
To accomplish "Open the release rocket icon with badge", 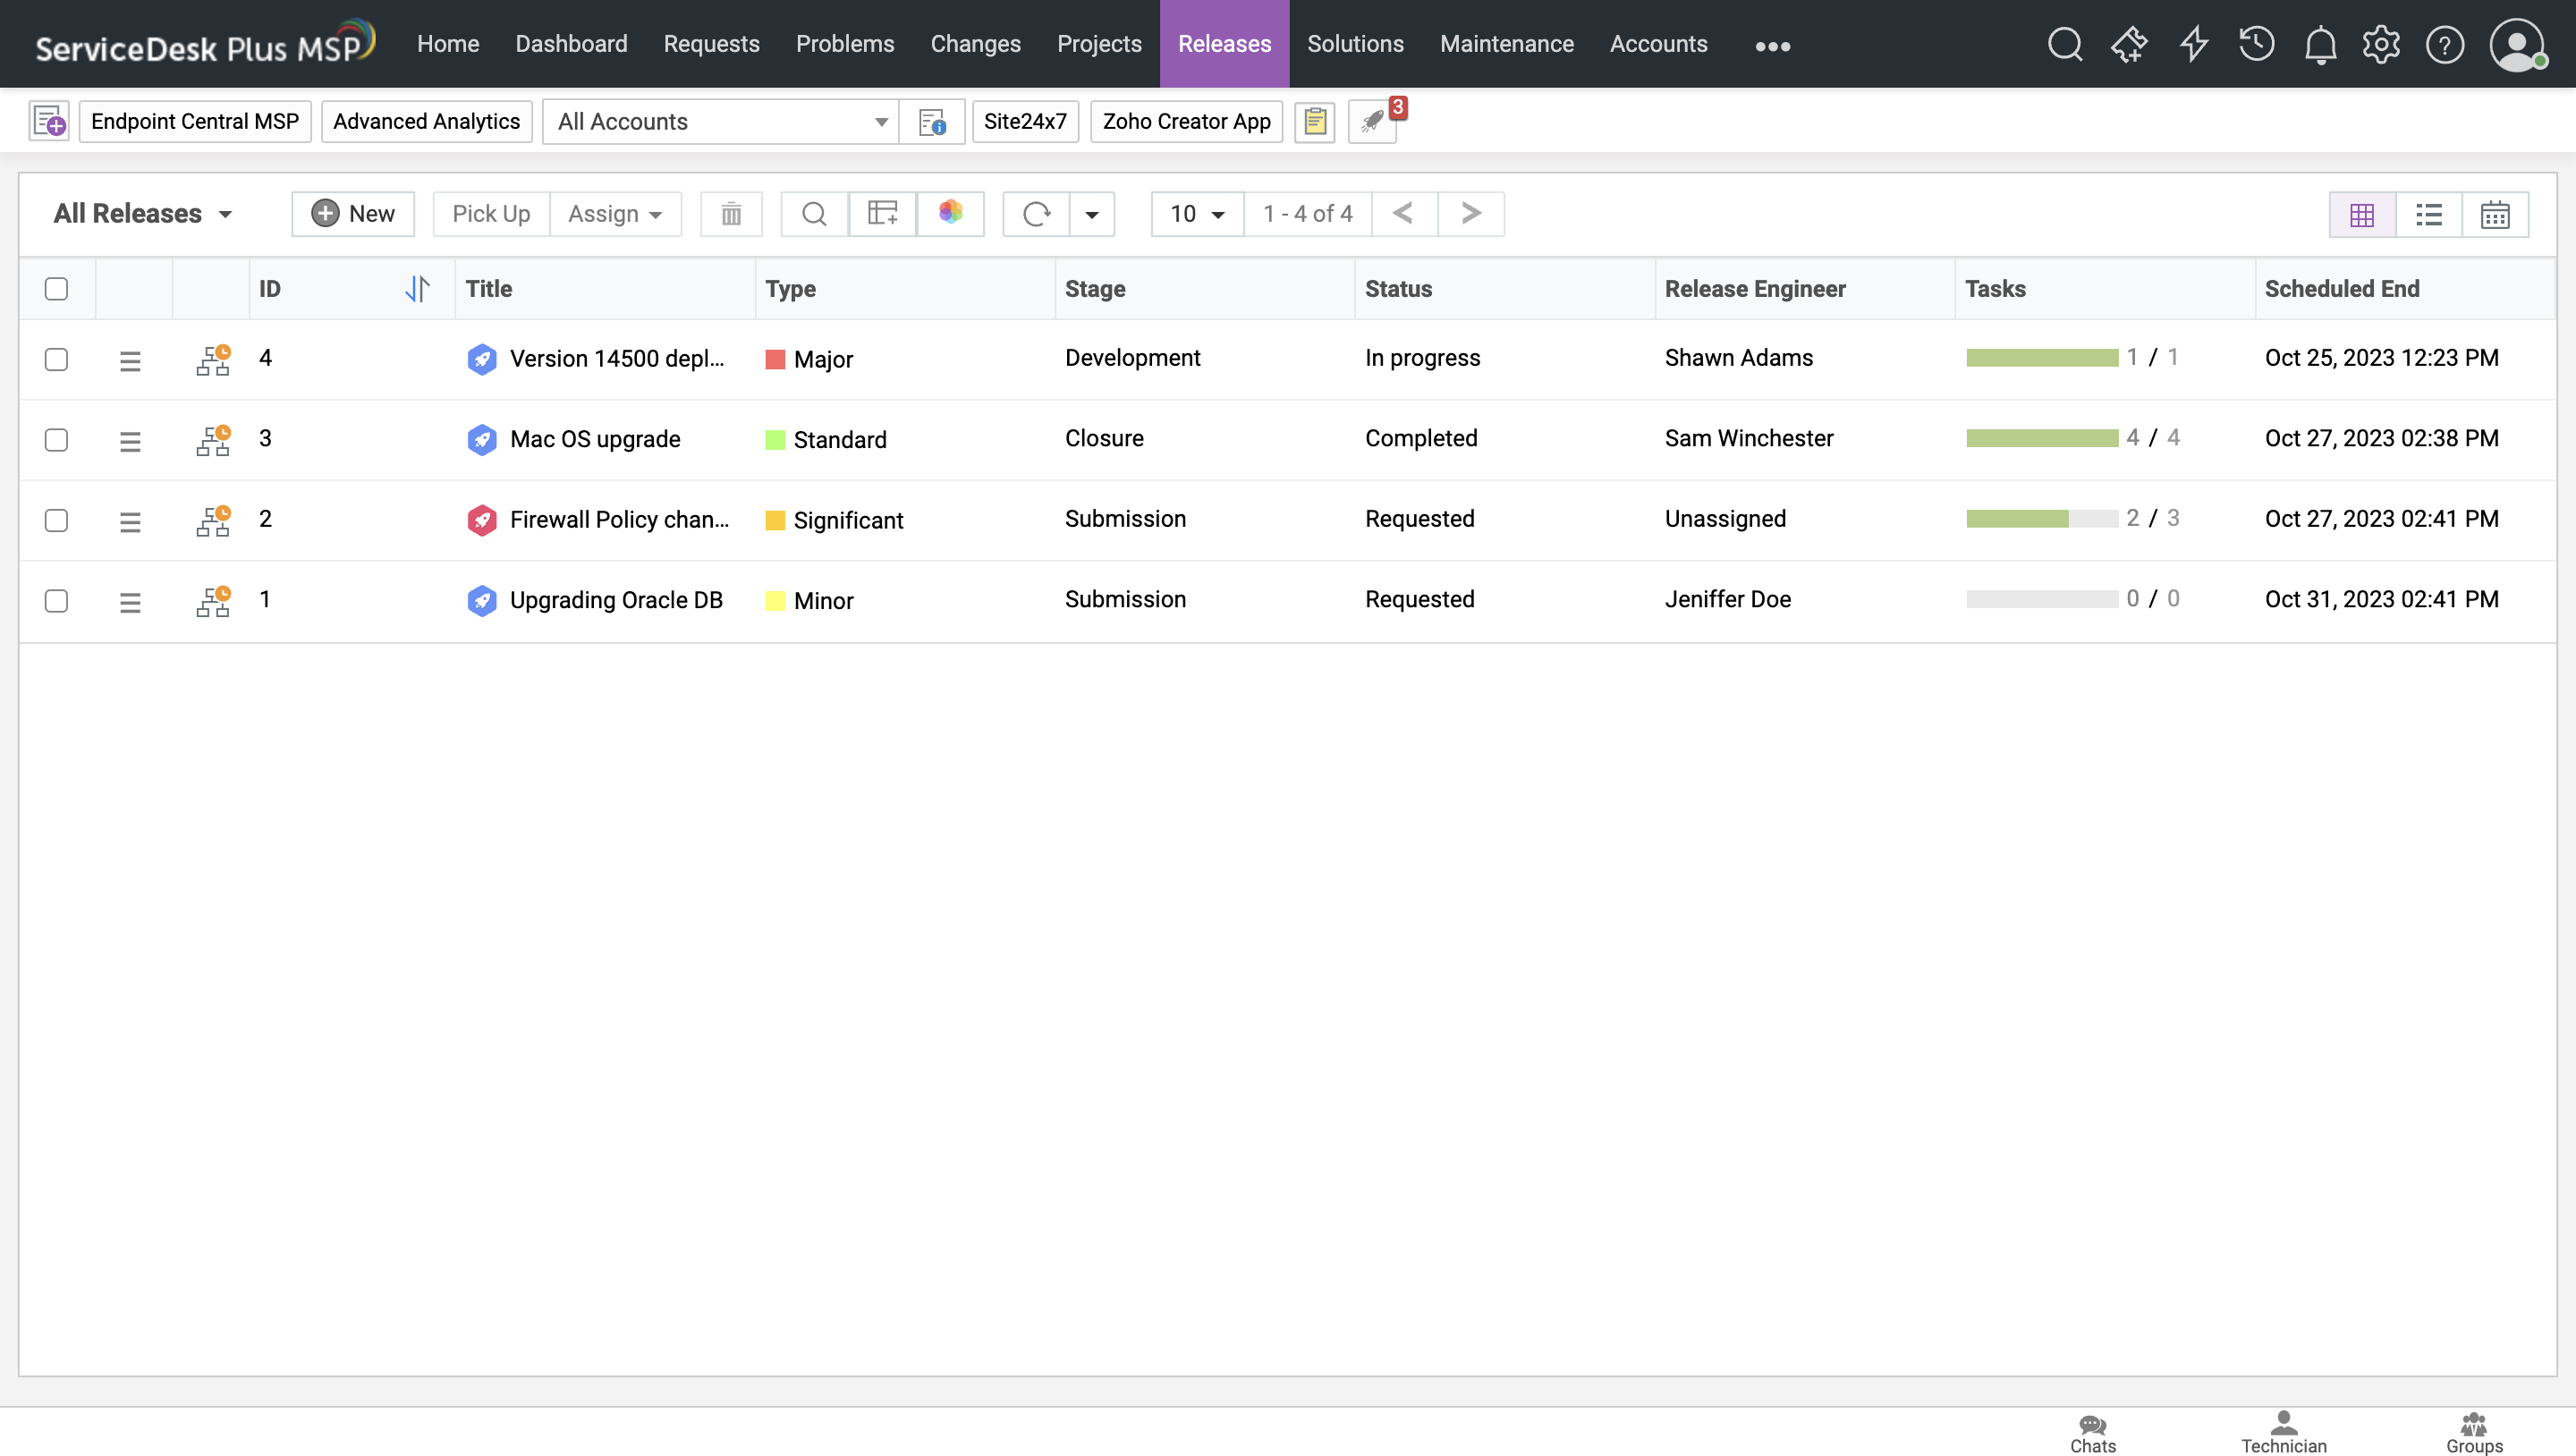I will [1372, 122].
